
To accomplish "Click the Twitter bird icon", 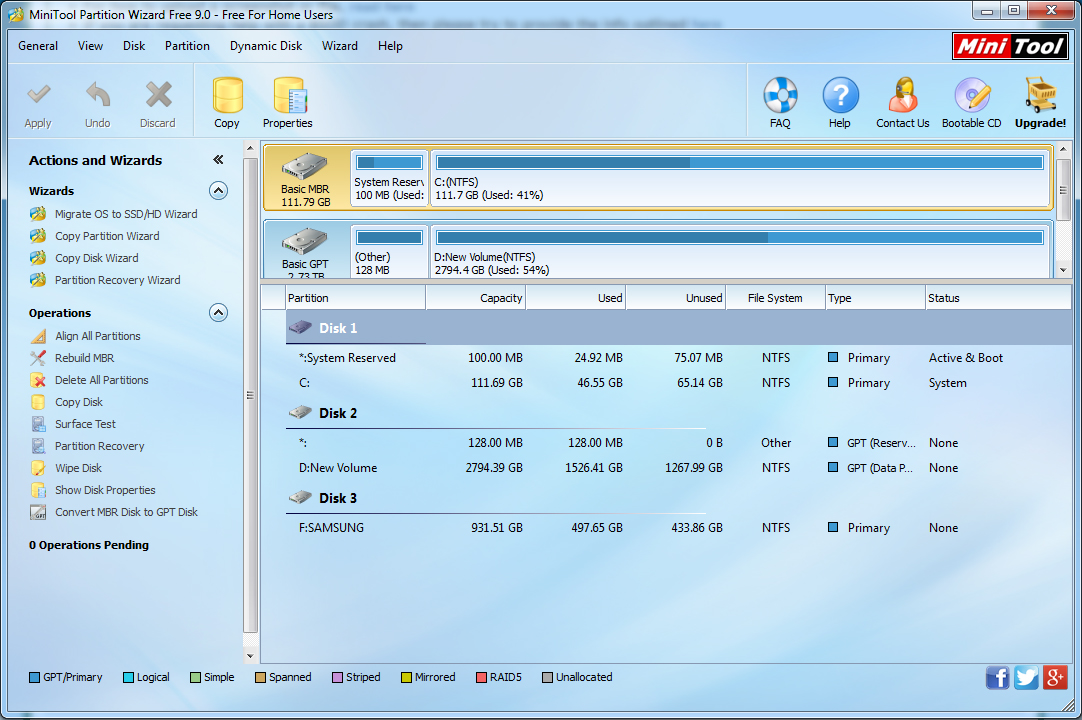I will click(1026, 677).
